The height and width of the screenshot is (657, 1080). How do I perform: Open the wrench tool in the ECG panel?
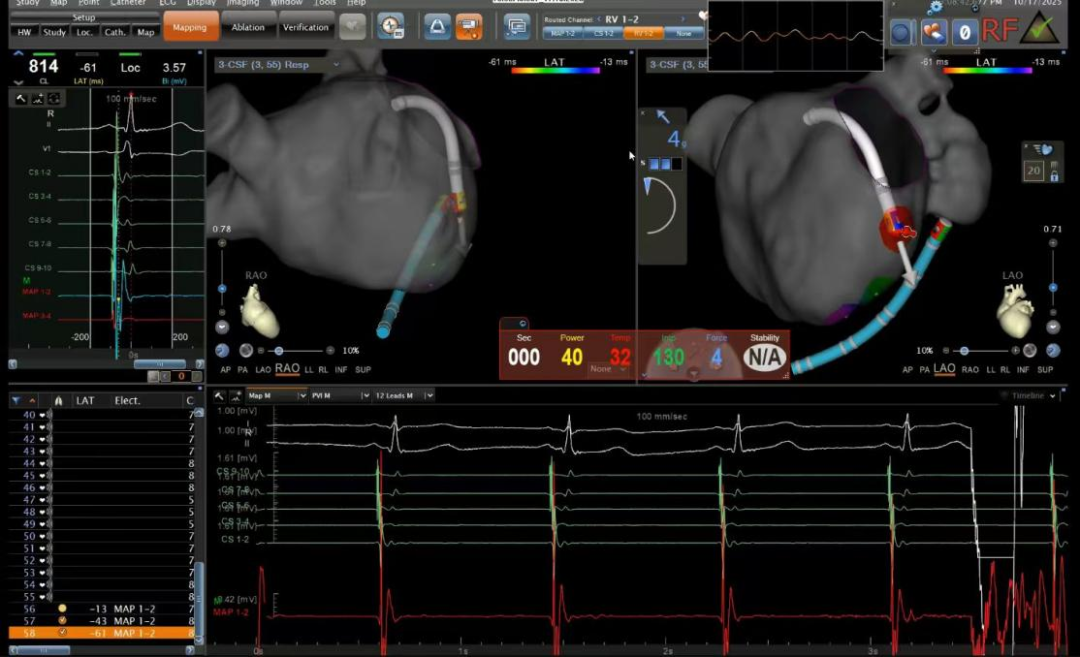(x=20, y=99)
